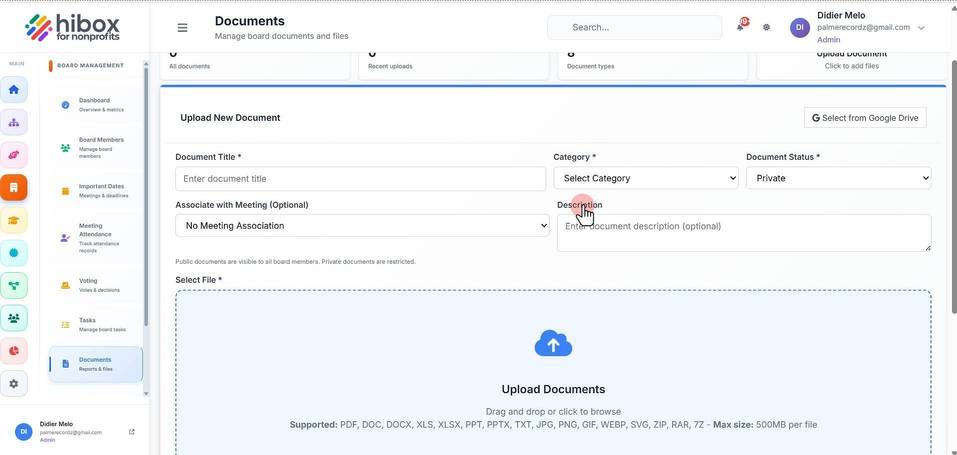957x455 pixels.
Task: Click the external-link icon beside Didier Melo in sidebar
Action: click(x=132, y=432)
